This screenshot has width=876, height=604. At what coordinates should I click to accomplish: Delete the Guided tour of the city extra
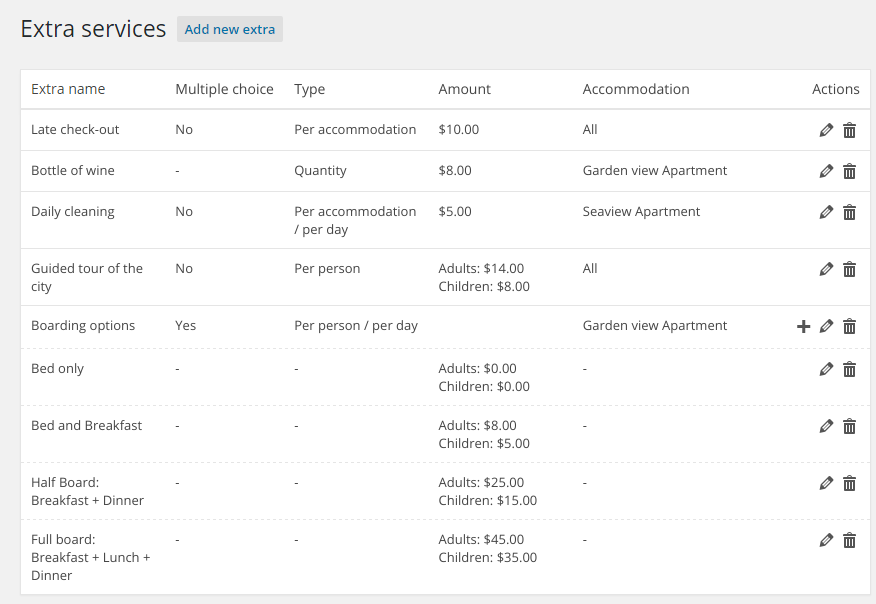pos(849,269)
